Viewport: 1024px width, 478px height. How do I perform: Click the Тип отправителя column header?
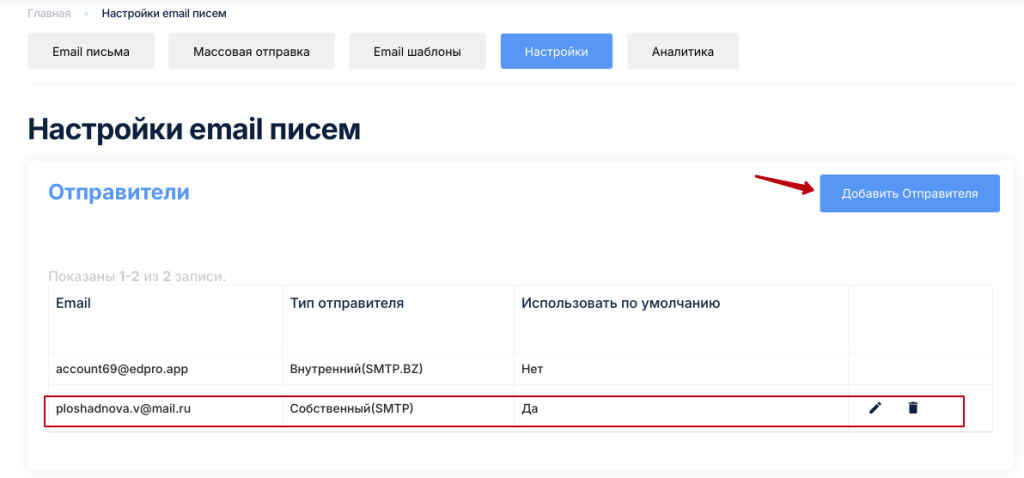coord(346,303)
